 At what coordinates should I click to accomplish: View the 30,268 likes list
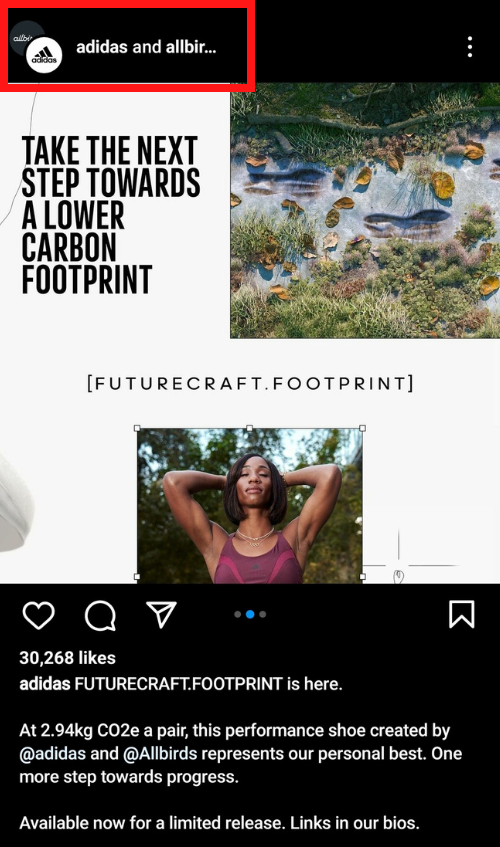pyautogui.click(x=67, y=658)
